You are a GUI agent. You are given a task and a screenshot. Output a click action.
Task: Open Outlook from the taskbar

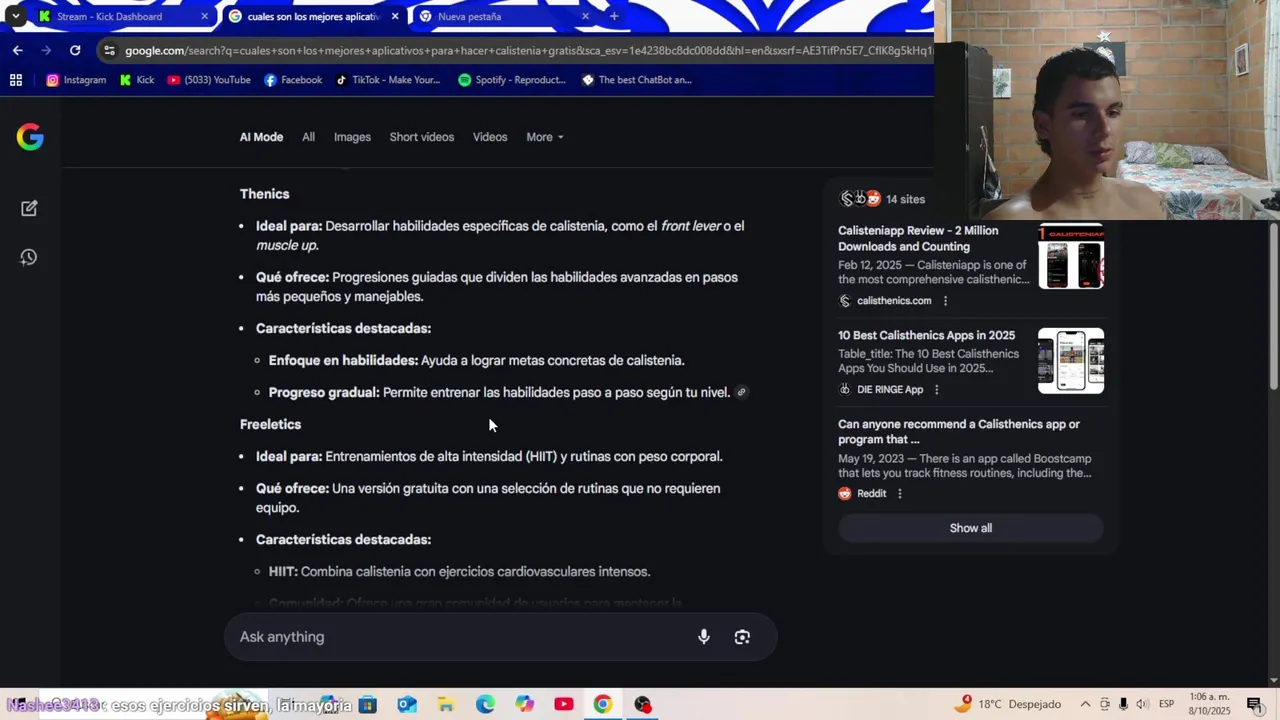click(407, 705)
